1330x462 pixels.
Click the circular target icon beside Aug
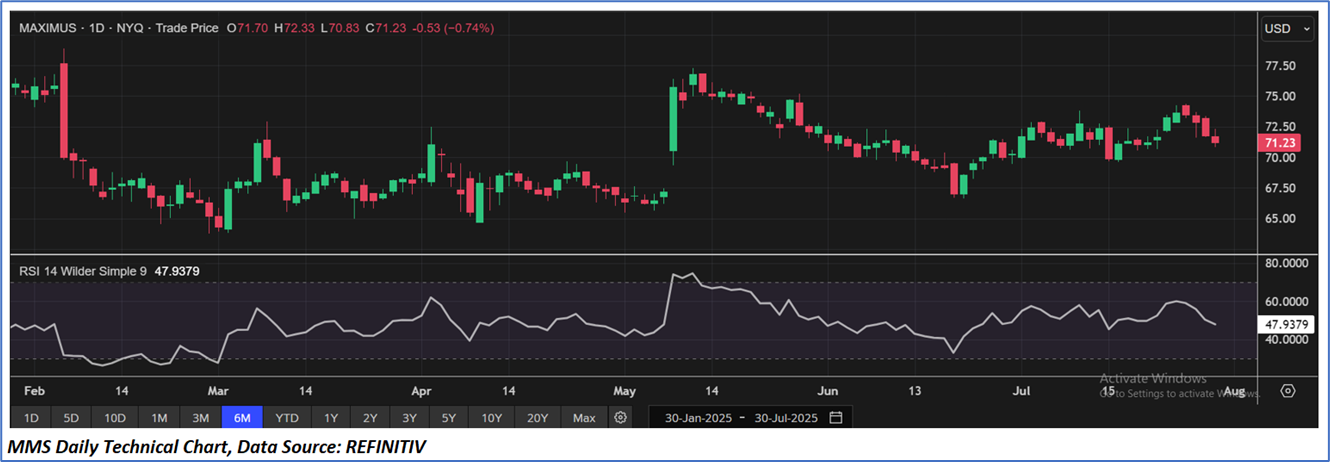point(1288,390)
